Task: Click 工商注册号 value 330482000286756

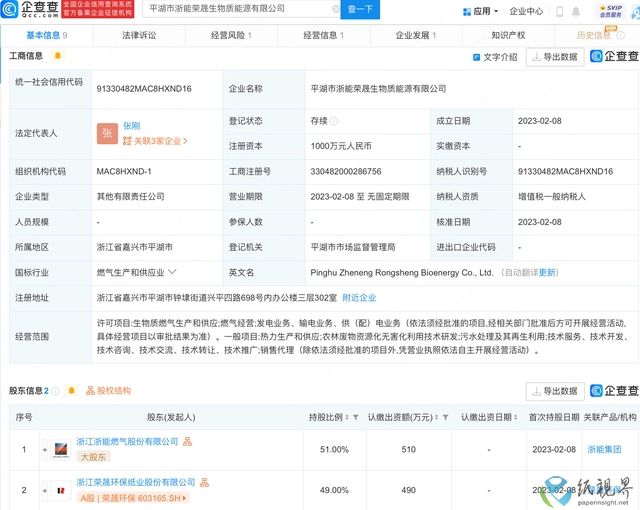Action: point(346,171)
